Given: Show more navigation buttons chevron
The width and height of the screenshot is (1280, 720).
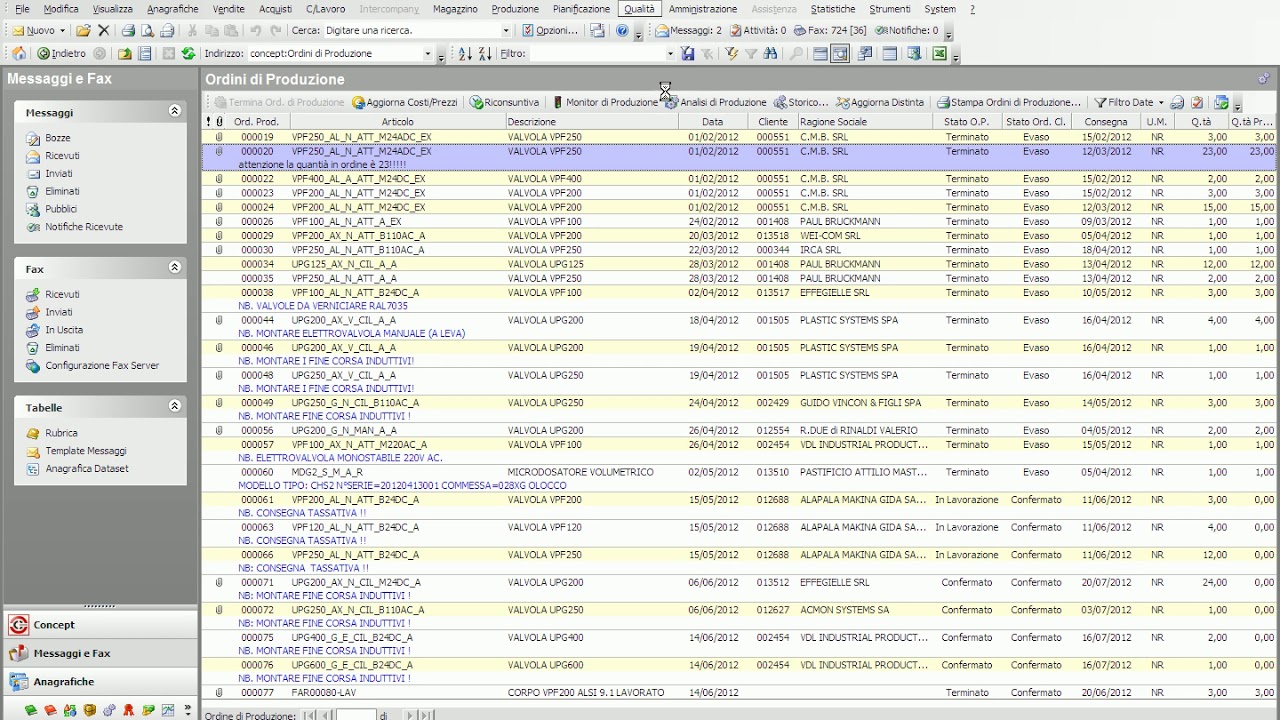Looking at the screenshot, I should [x=188, y=709].
